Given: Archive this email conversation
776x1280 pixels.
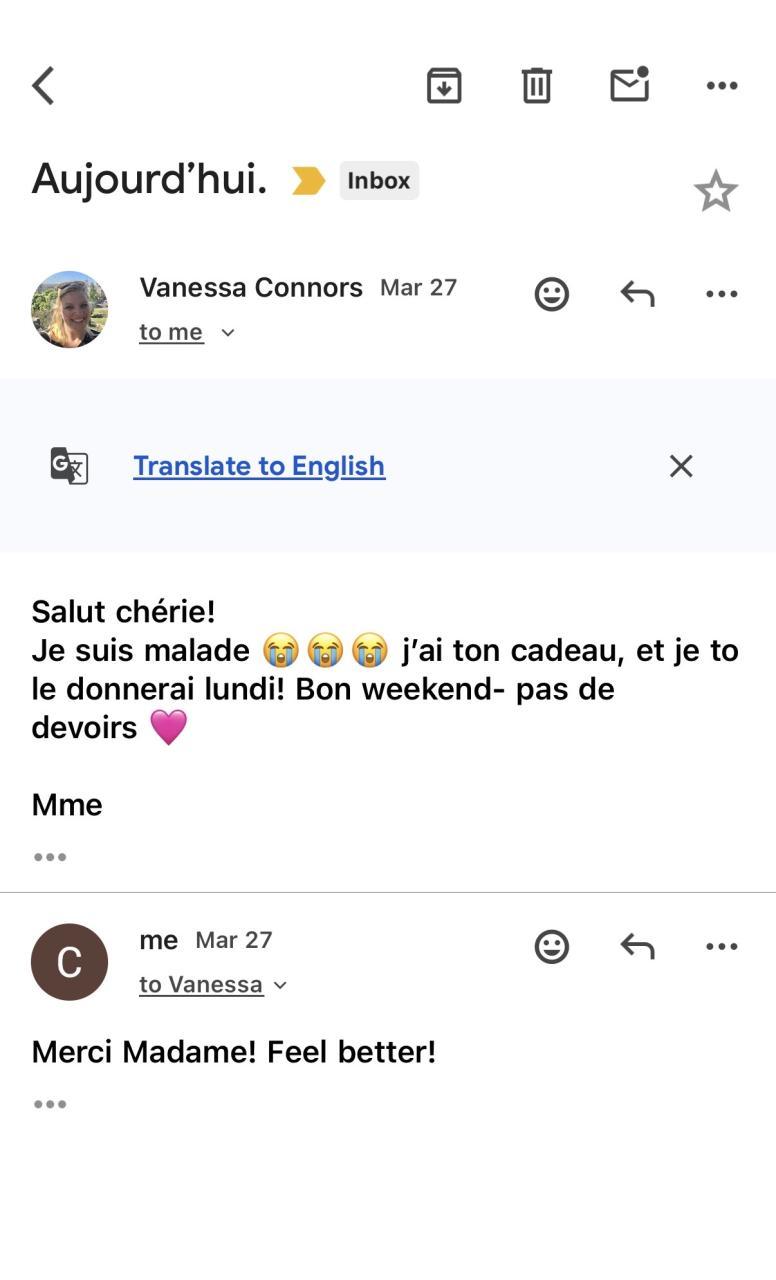Looking at the screenshot, I should point(444,86).
